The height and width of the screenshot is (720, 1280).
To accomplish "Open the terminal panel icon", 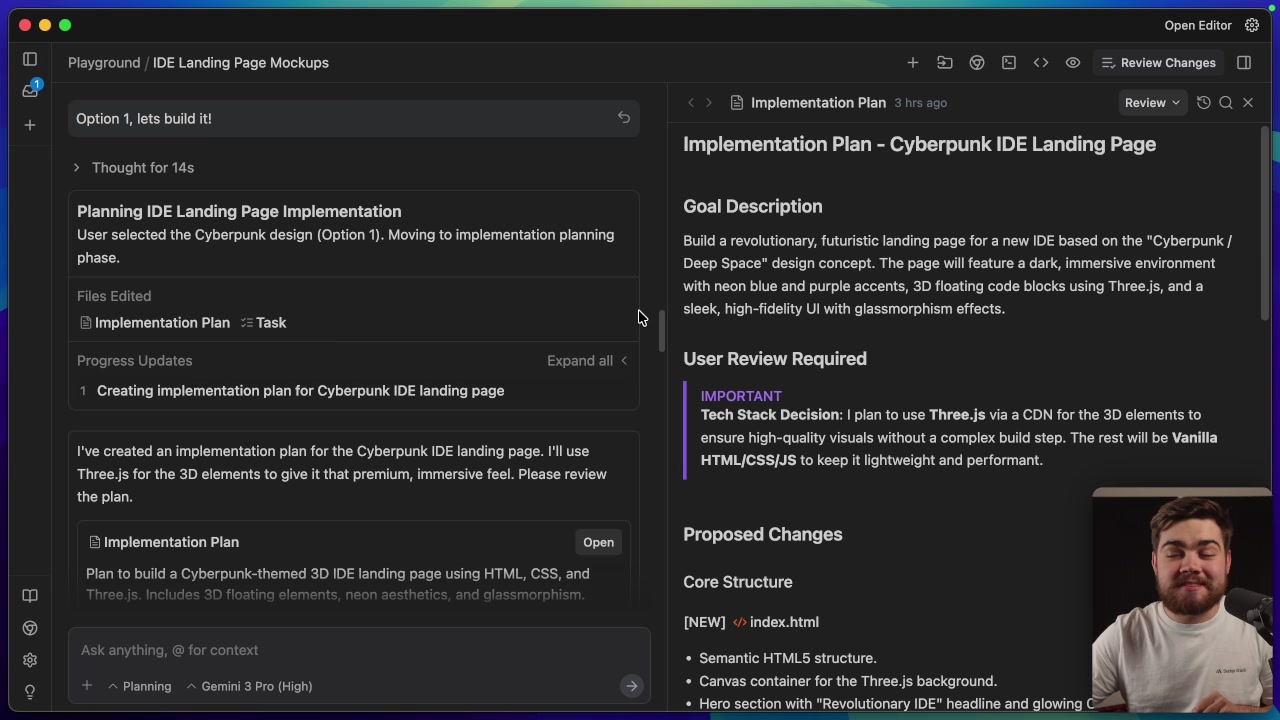I will tap(1009, 62).
